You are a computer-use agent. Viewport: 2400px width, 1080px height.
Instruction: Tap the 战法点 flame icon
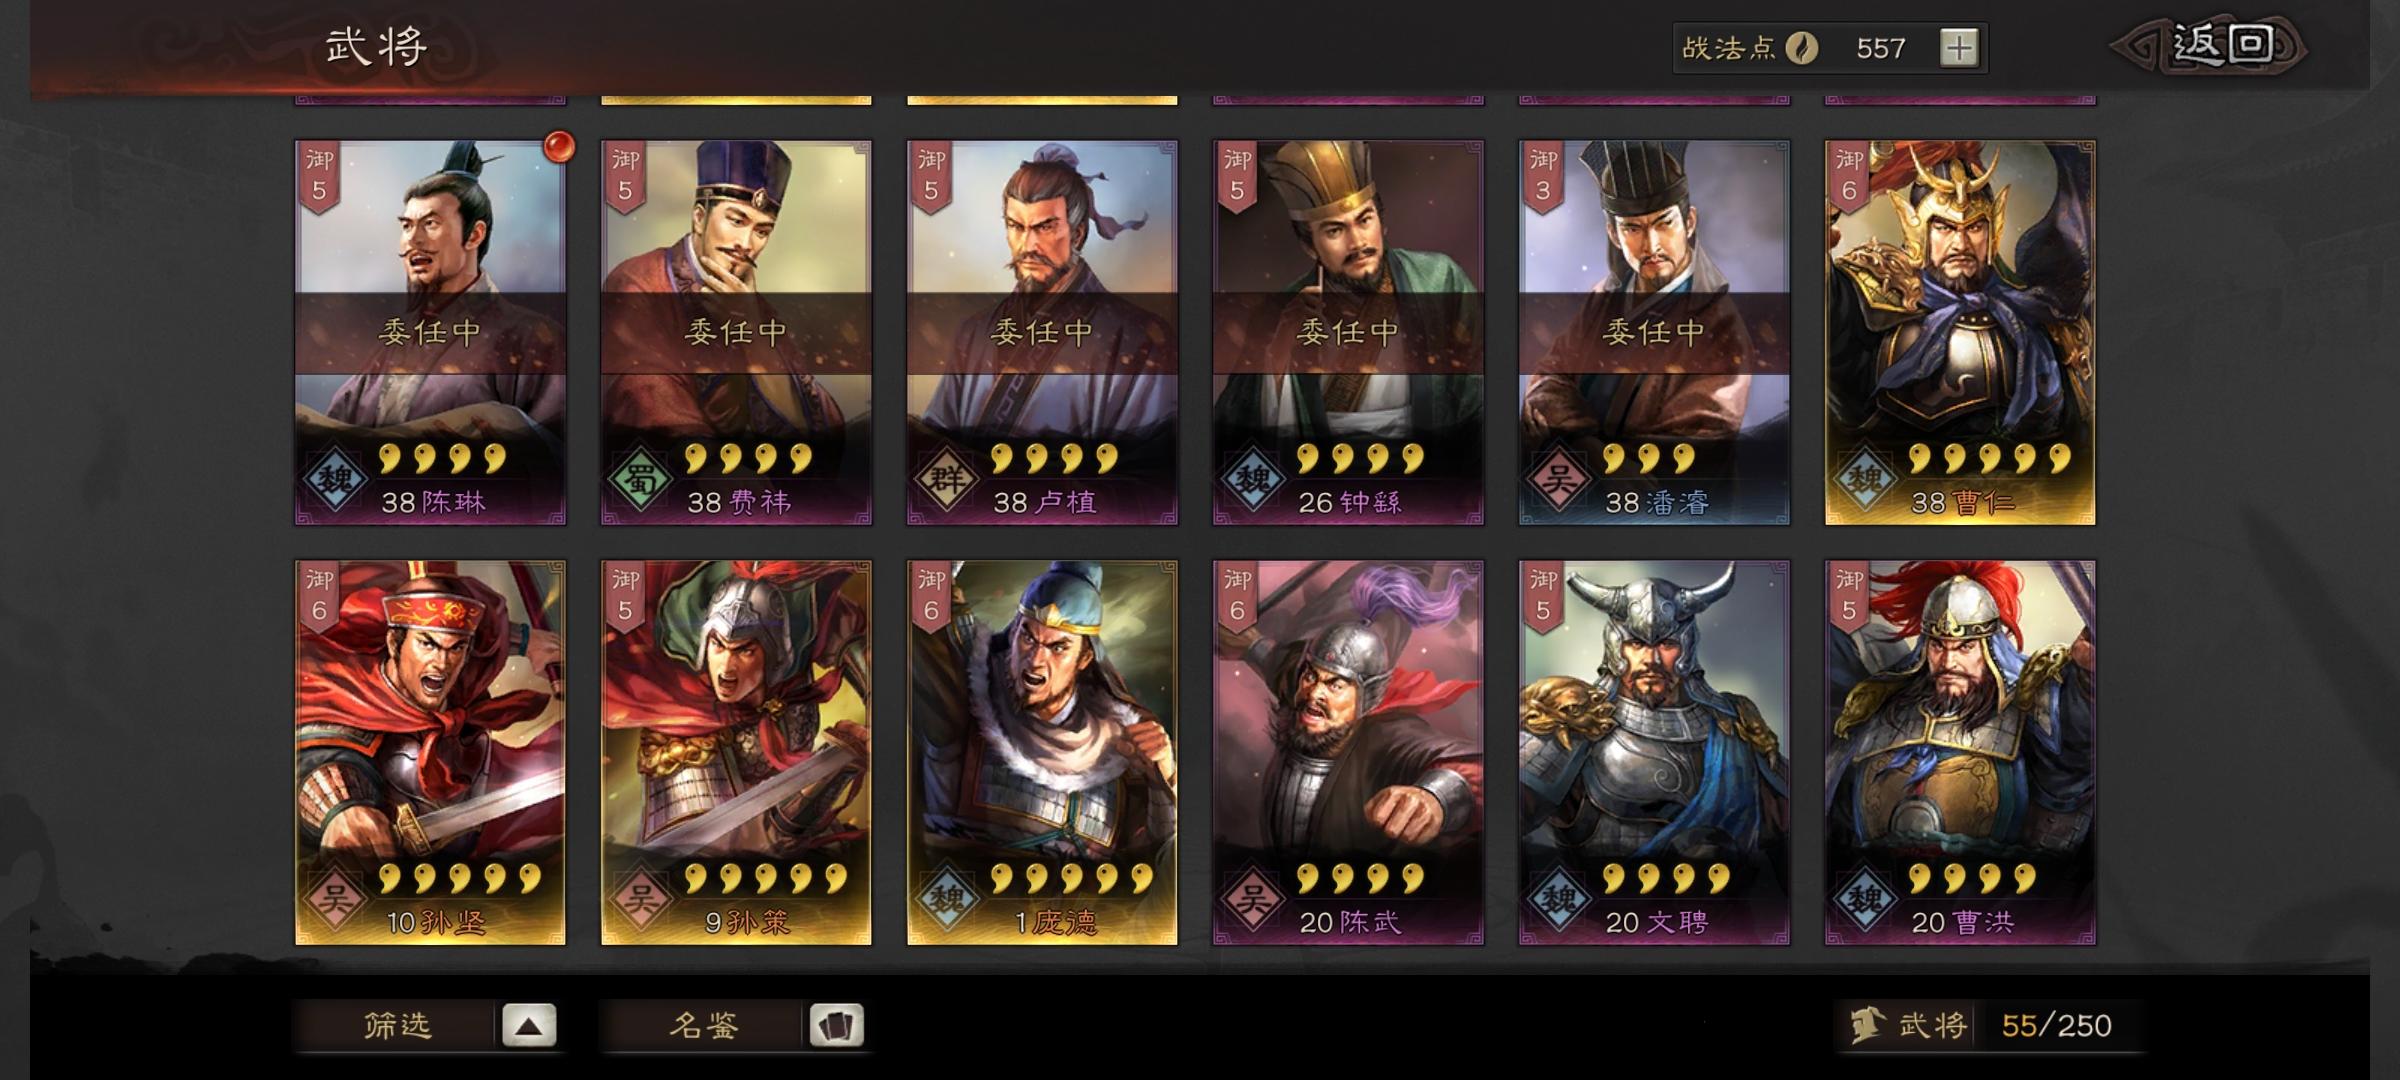1802,48
